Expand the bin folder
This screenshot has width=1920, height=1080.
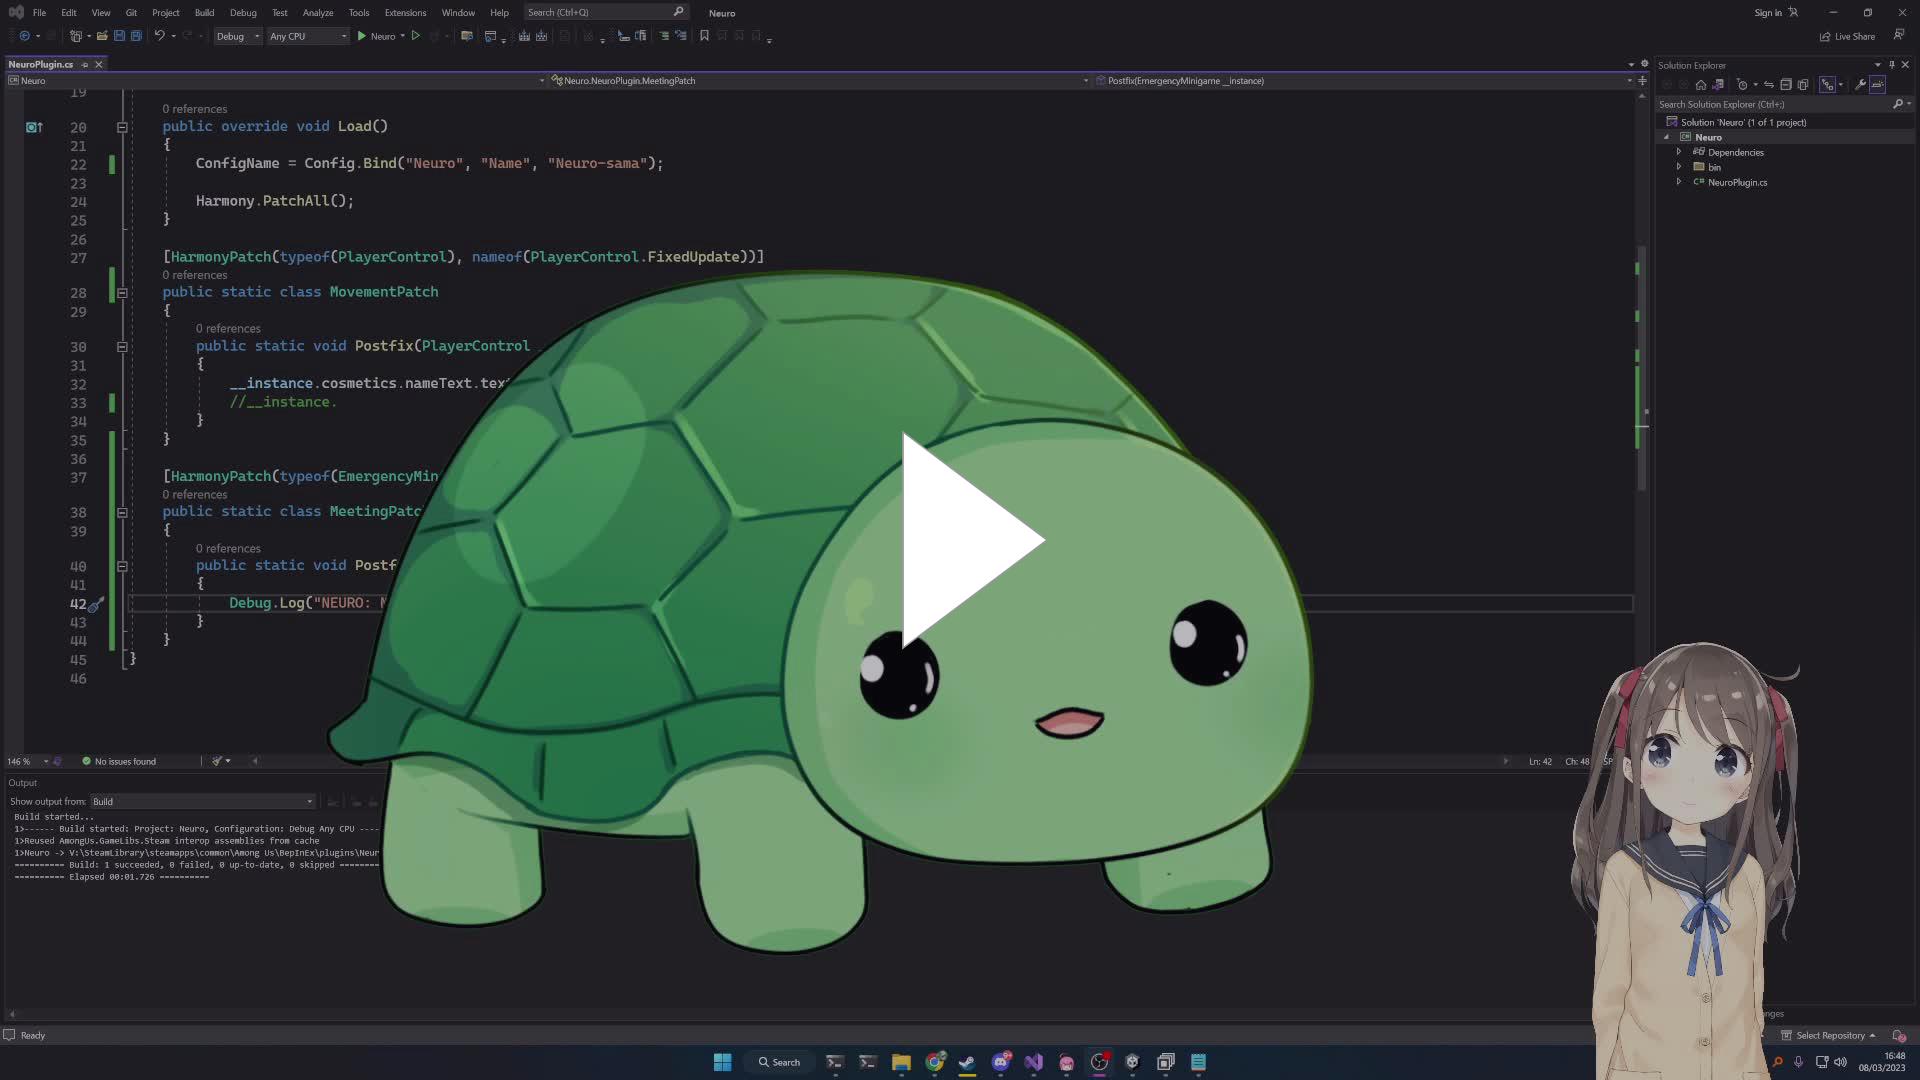point(1679,167)
